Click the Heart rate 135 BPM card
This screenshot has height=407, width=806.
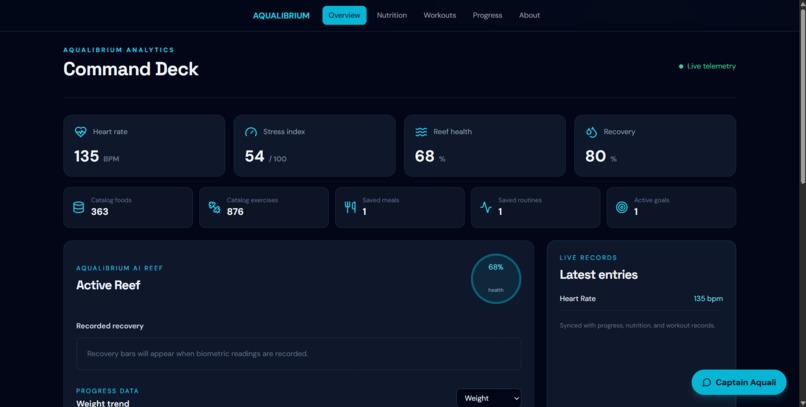(144, 146)
